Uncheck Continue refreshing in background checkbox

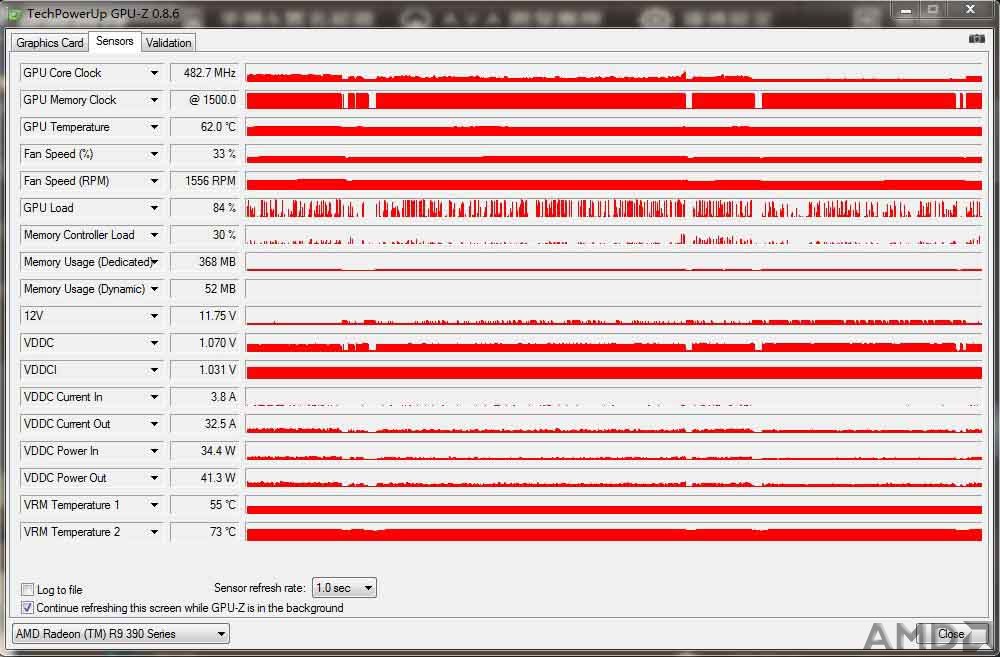pyautogui.click(x=27, y=607)
